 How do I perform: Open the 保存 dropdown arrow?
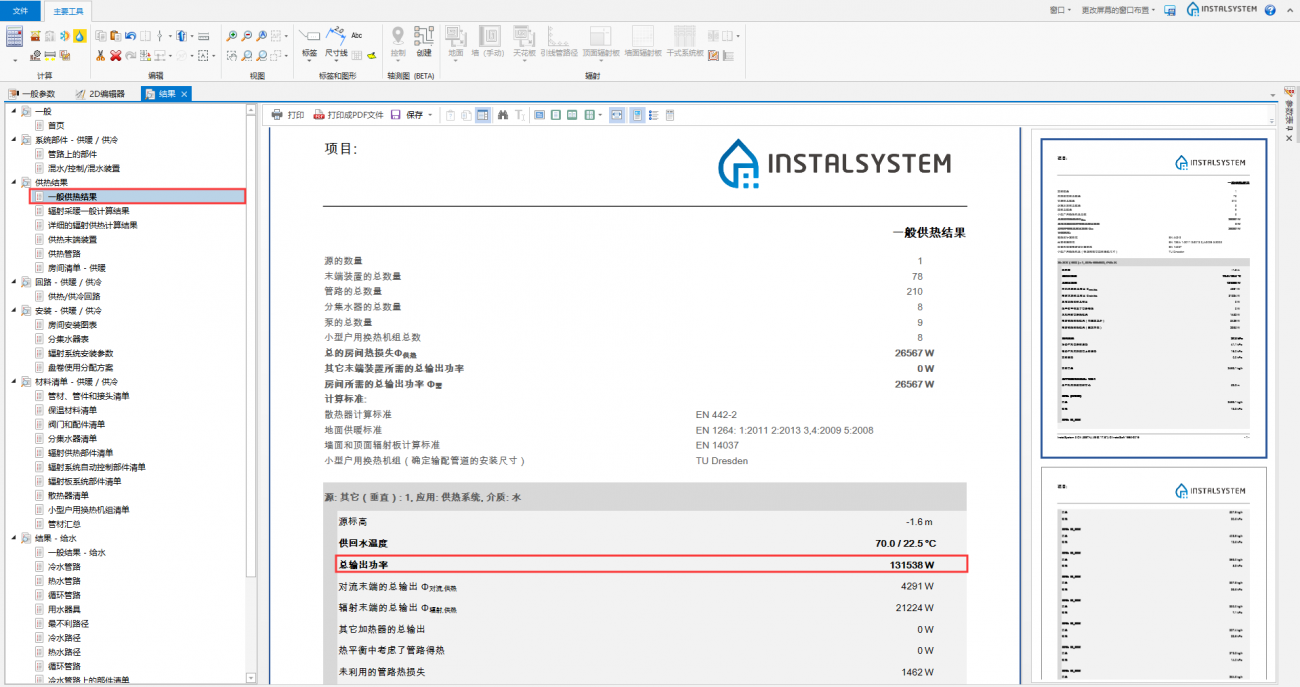(430, 115)
